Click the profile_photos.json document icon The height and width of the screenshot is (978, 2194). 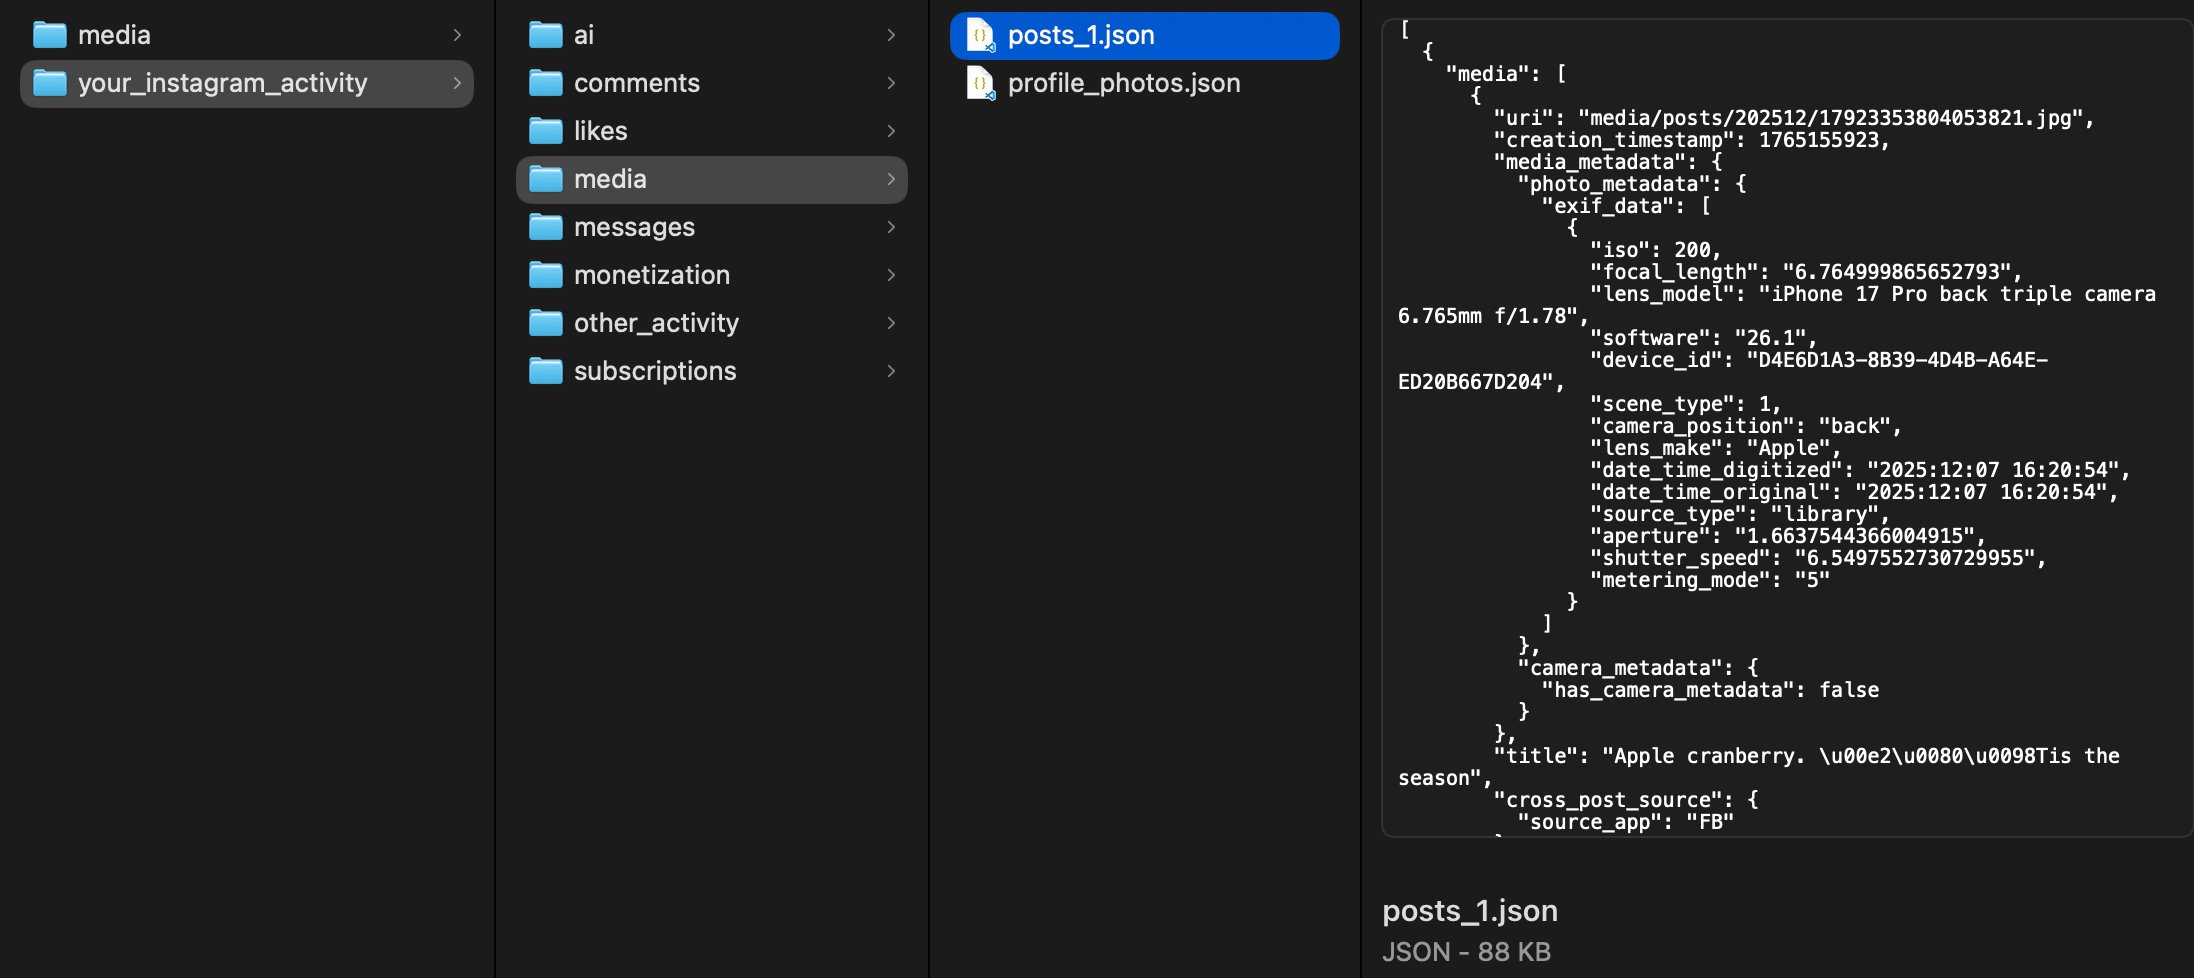point(979,83)
